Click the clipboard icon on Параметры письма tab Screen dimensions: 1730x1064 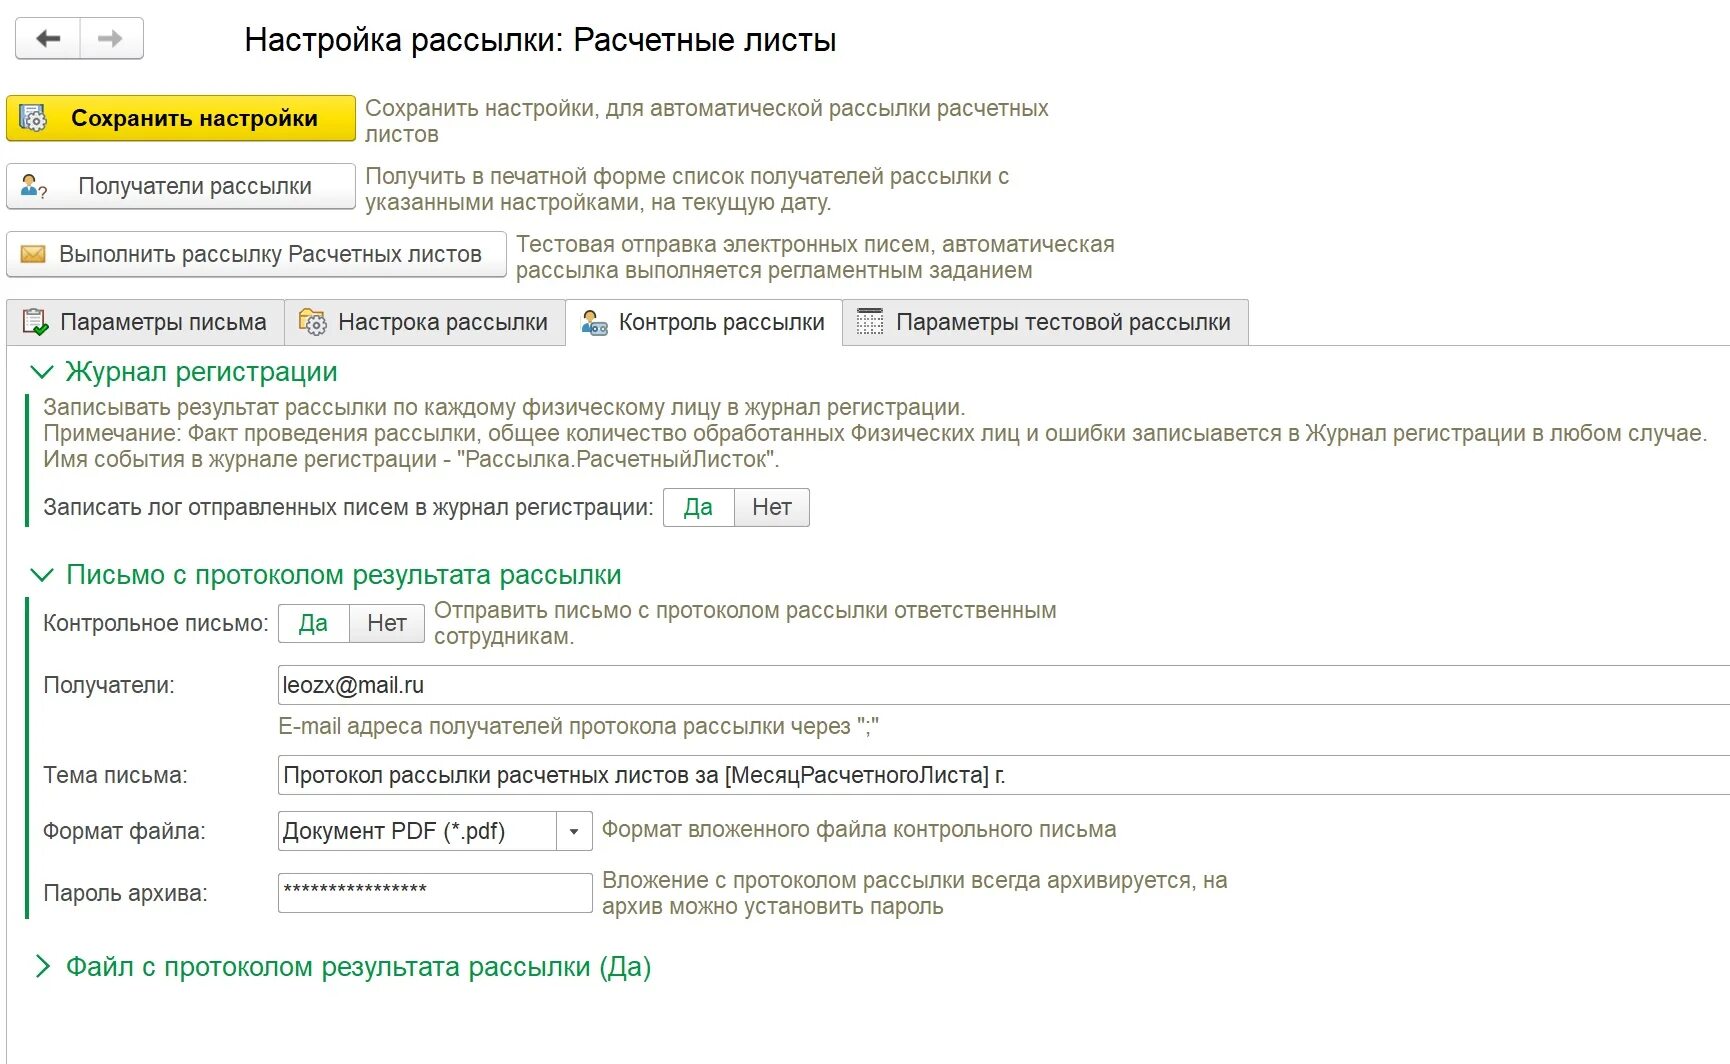[x=35, y=322]
